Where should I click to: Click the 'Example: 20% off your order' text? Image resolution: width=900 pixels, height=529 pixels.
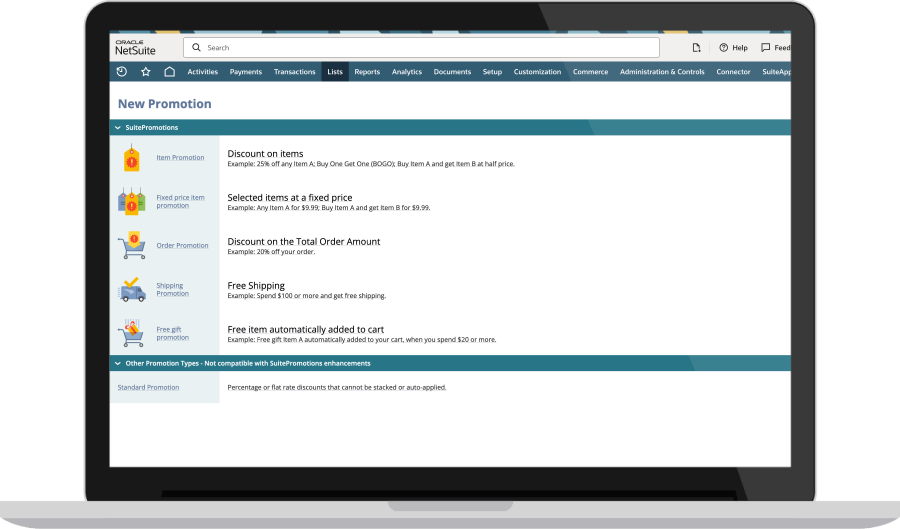pos(271,252)
